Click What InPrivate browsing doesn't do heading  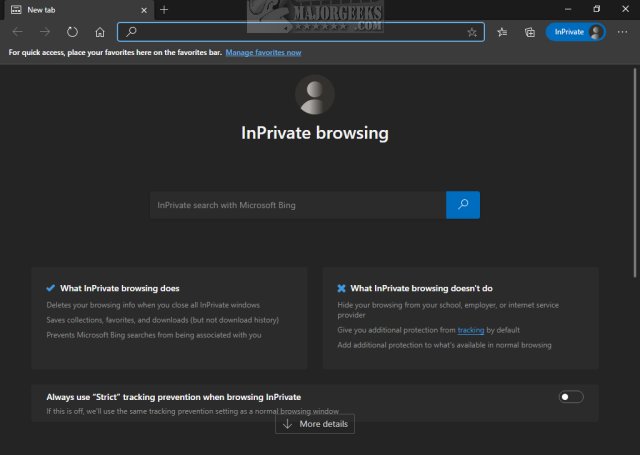pyautogui.click(x=421, y=288)
